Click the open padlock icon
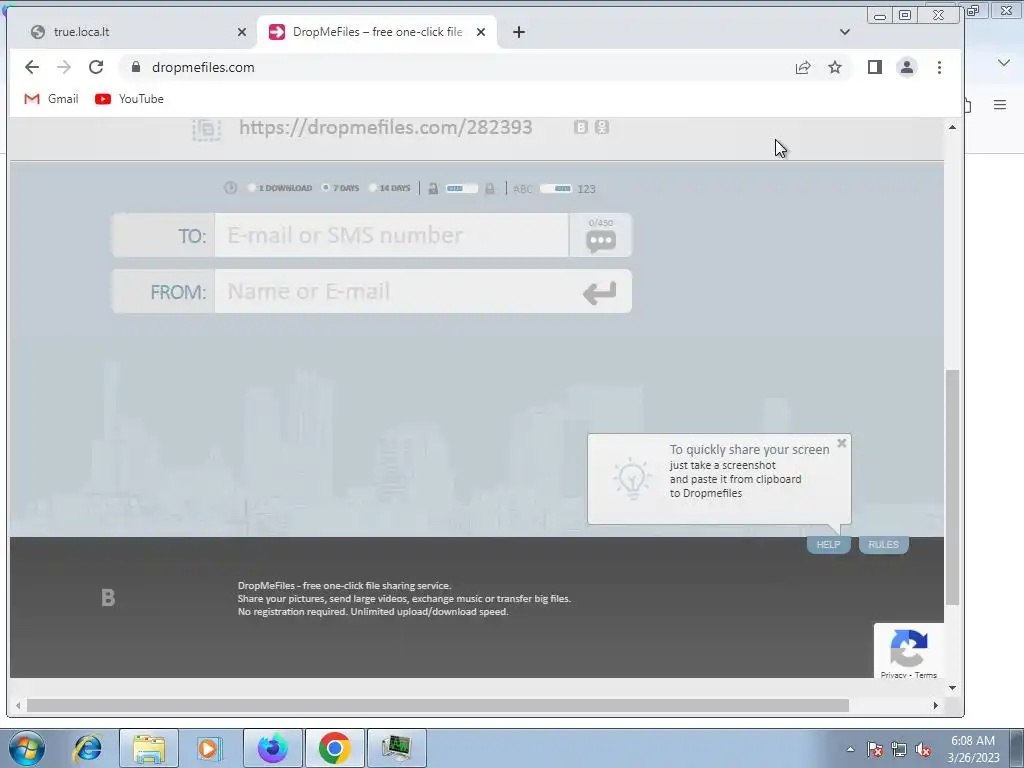 (433, 189)
